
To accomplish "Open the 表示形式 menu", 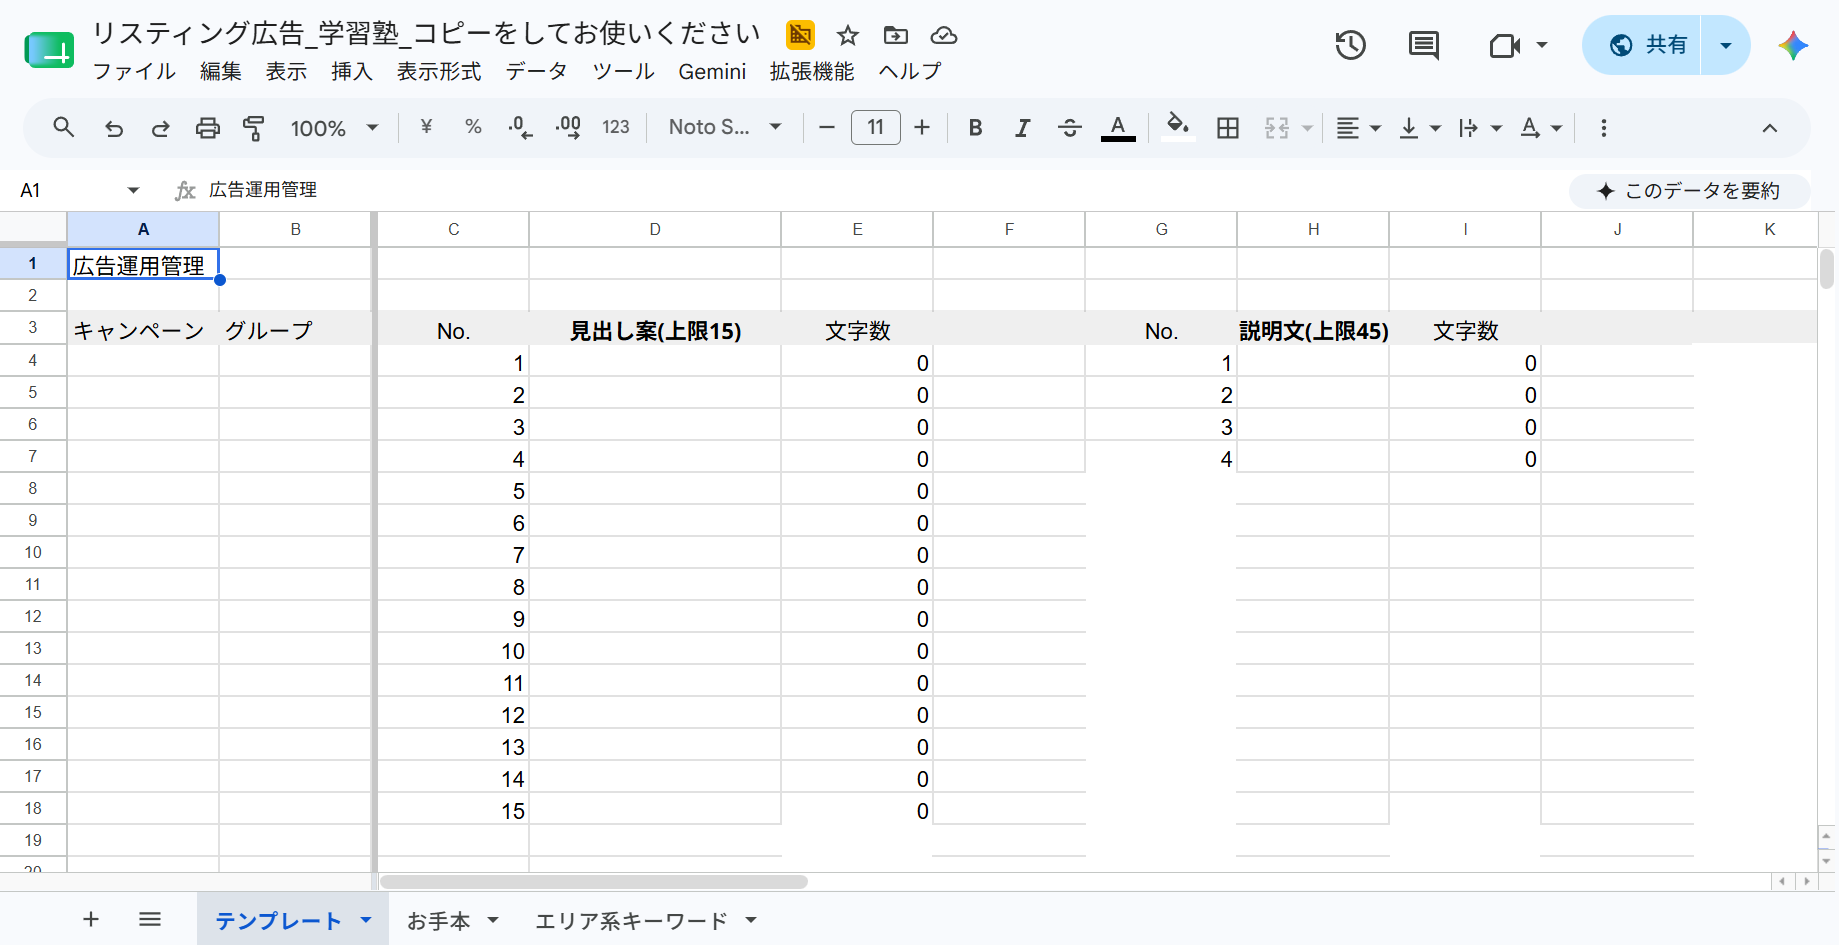I will coord(439,71).
